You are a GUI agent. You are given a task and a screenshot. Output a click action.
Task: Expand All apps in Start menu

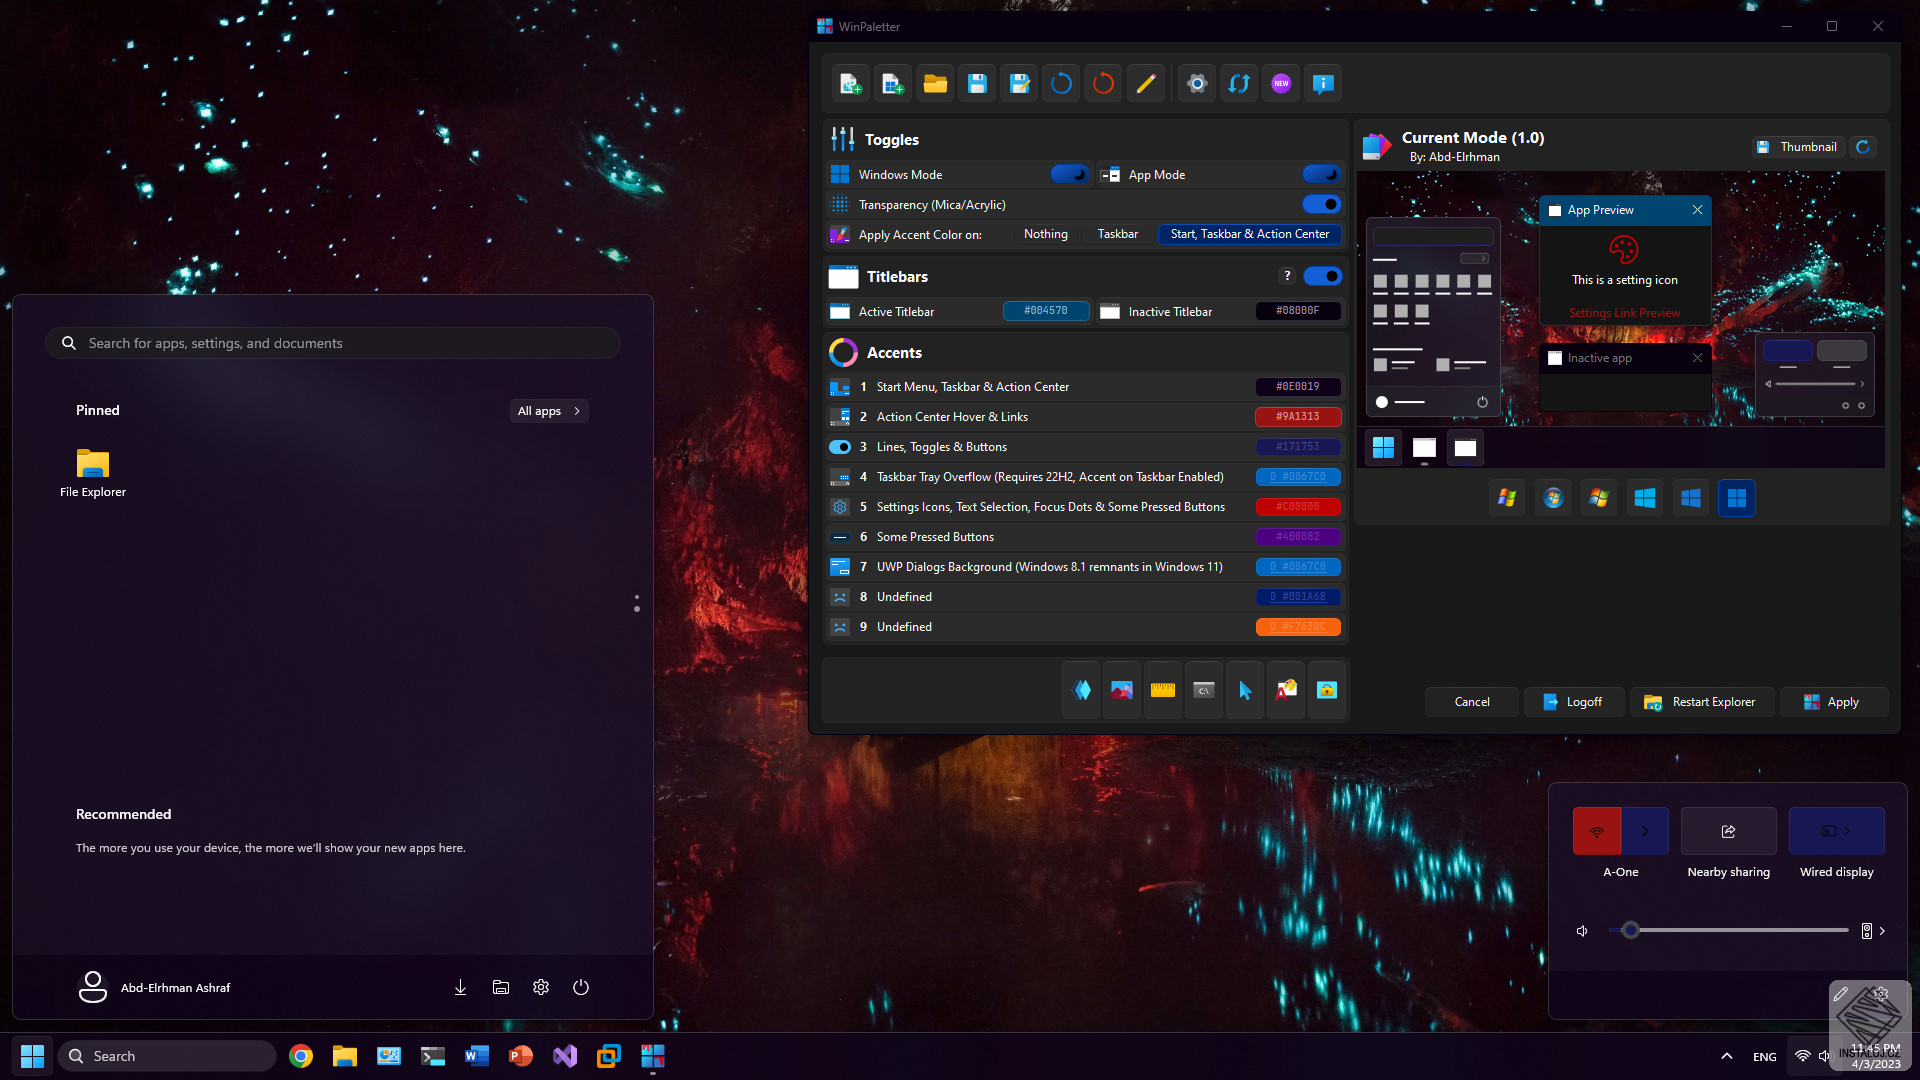click(549, 411)
